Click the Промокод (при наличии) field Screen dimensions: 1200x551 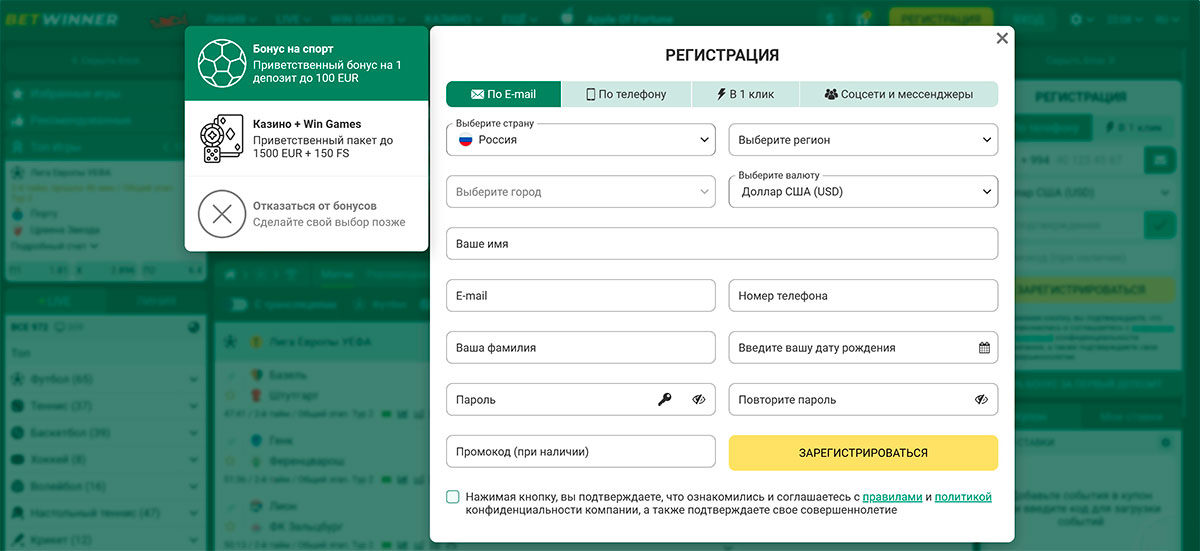[581, 452]
